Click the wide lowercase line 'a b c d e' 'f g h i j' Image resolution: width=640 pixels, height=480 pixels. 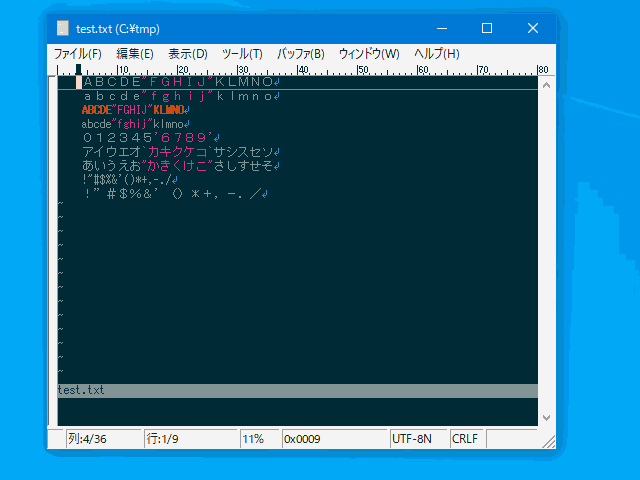point(182,96)
